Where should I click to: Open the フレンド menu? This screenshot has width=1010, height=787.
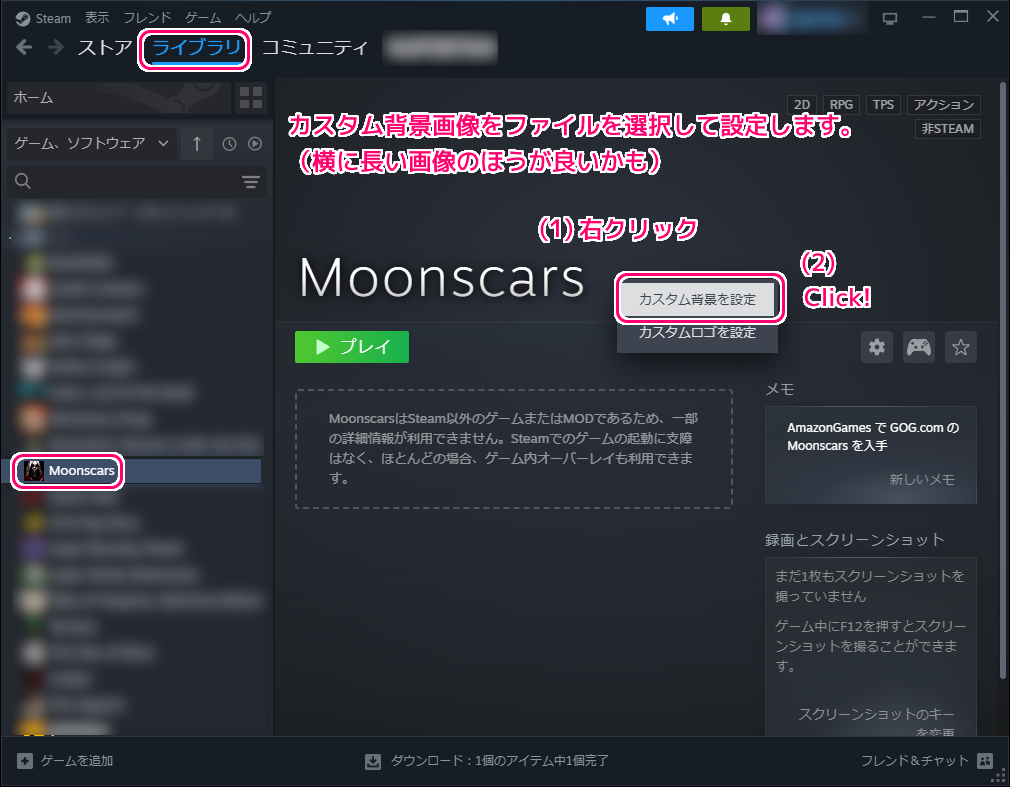point(147,17)
